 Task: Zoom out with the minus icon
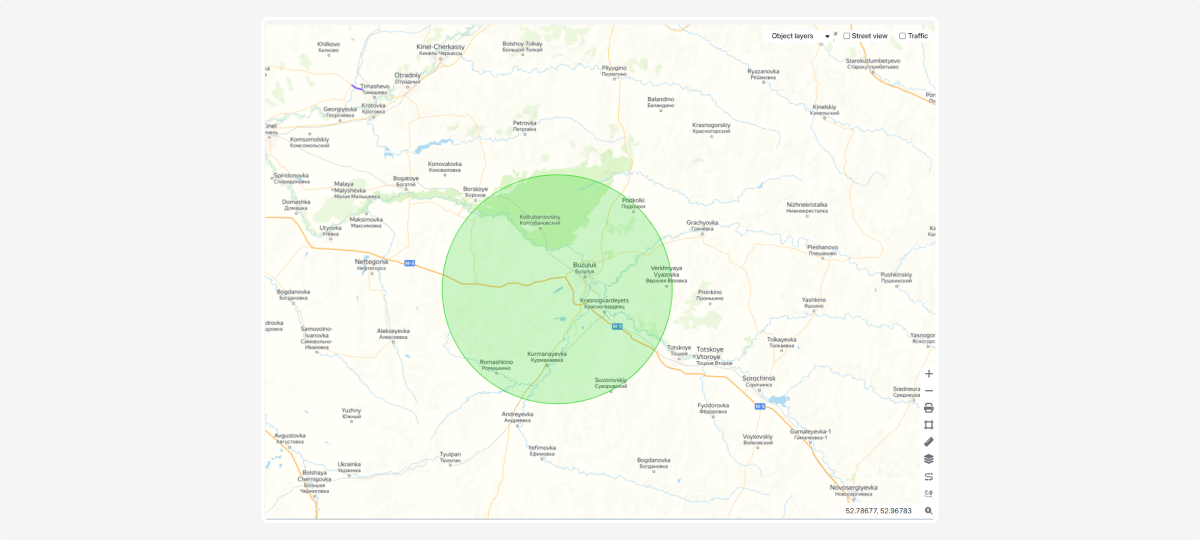pyautogui.click(x=928, y=391)
